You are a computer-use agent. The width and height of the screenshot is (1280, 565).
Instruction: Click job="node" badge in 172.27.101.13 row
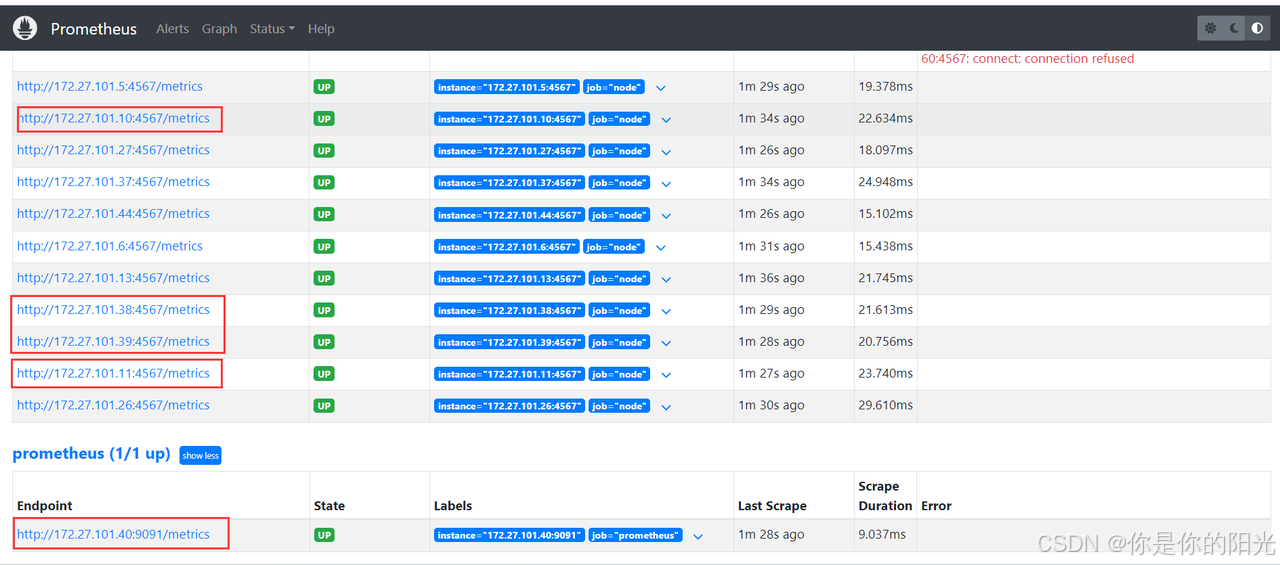[618, 279]
